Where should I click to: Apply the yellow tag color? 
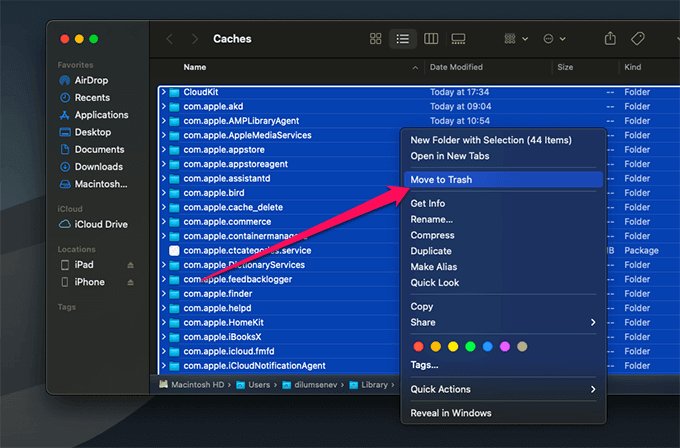pyautogui.click(x=453, y=346)
